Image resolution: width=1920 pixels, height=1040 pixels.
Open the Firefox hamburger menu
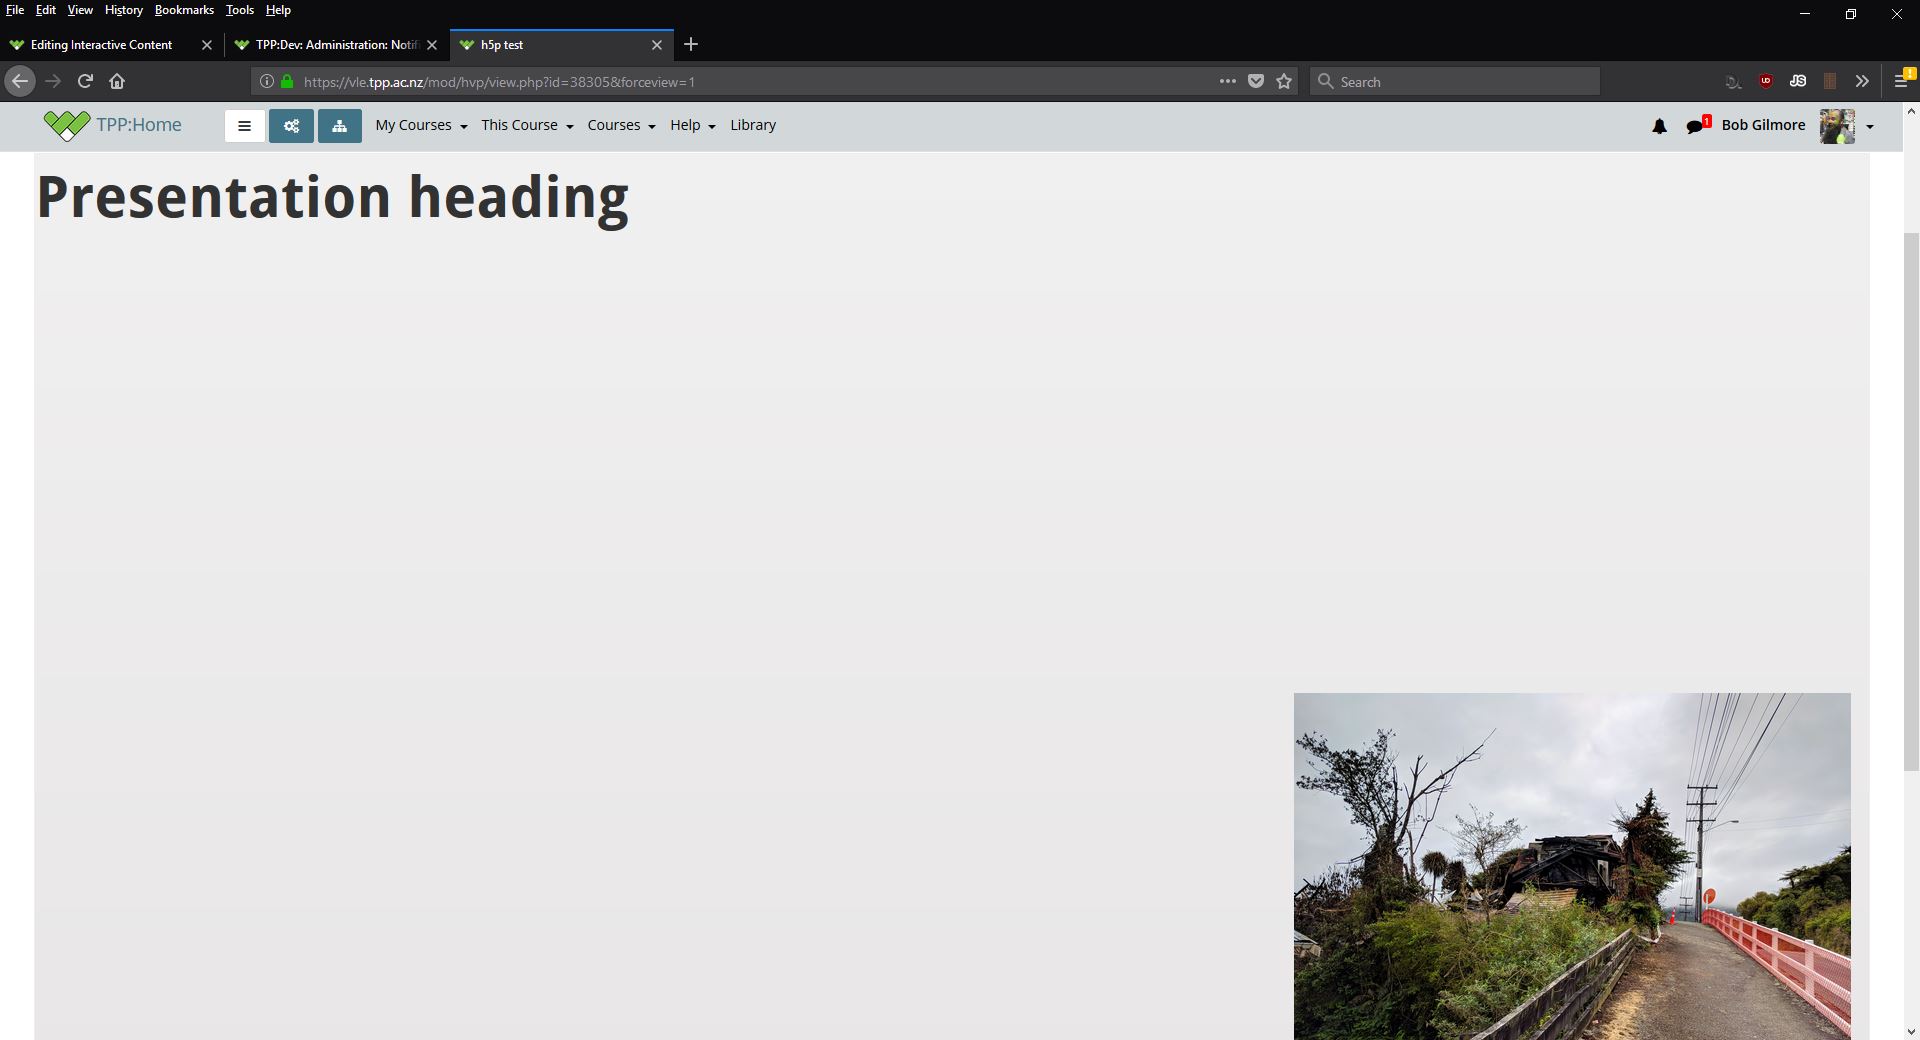point(1902,81)
